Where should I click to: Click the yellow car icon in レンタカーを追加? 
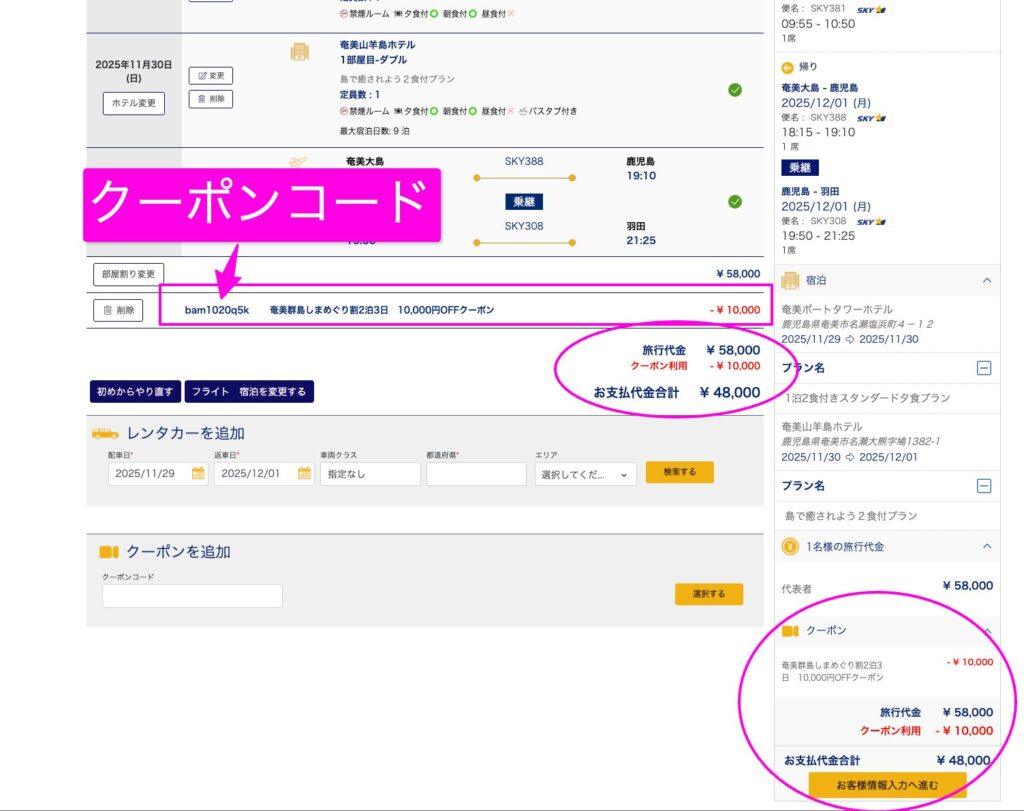click(105, 434)
